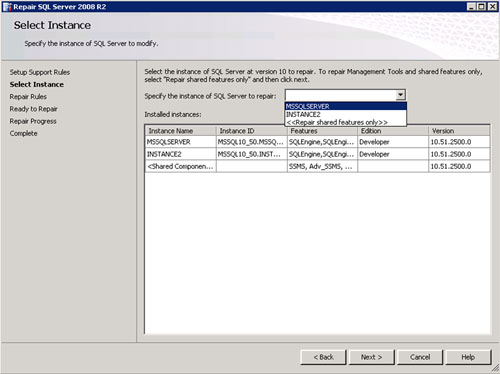The image size is (500, 374).
Task: Click the window resize grip corner
Action: (x=495, y=368)
